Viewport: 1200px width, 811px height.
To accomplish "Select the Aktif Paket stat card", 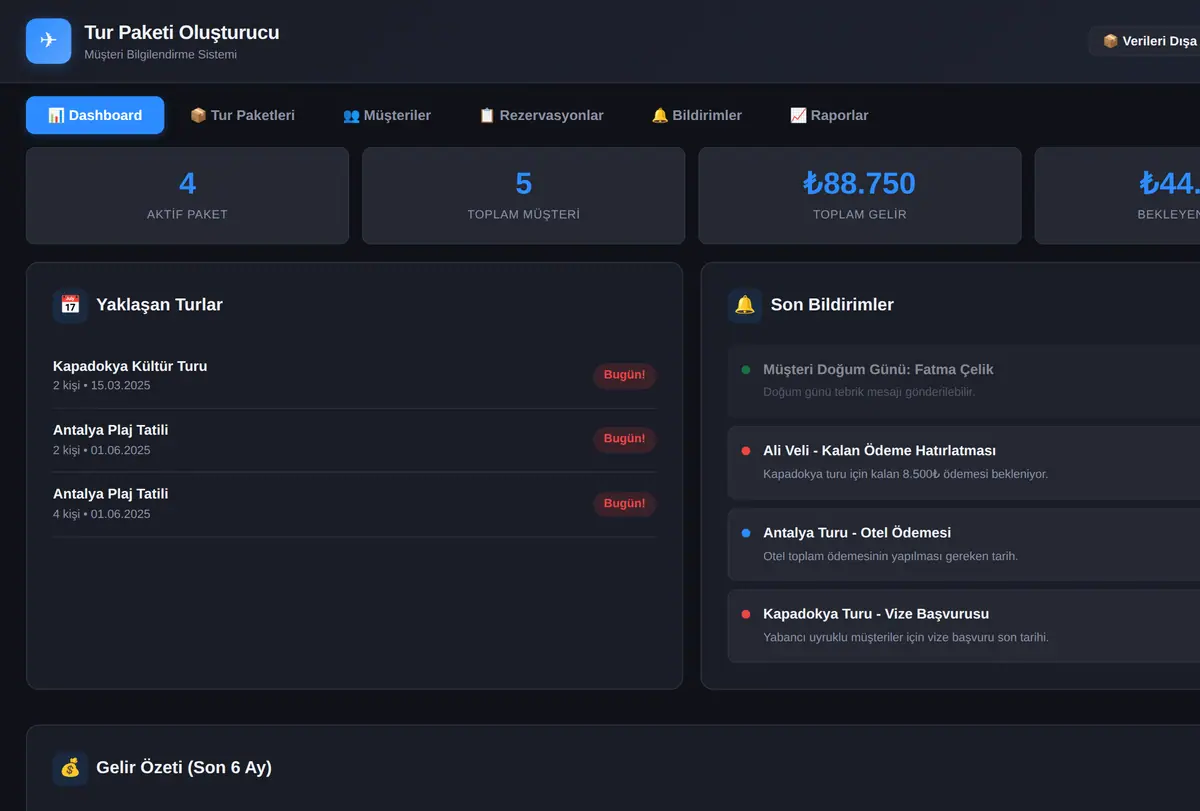I will click(187, 196).
